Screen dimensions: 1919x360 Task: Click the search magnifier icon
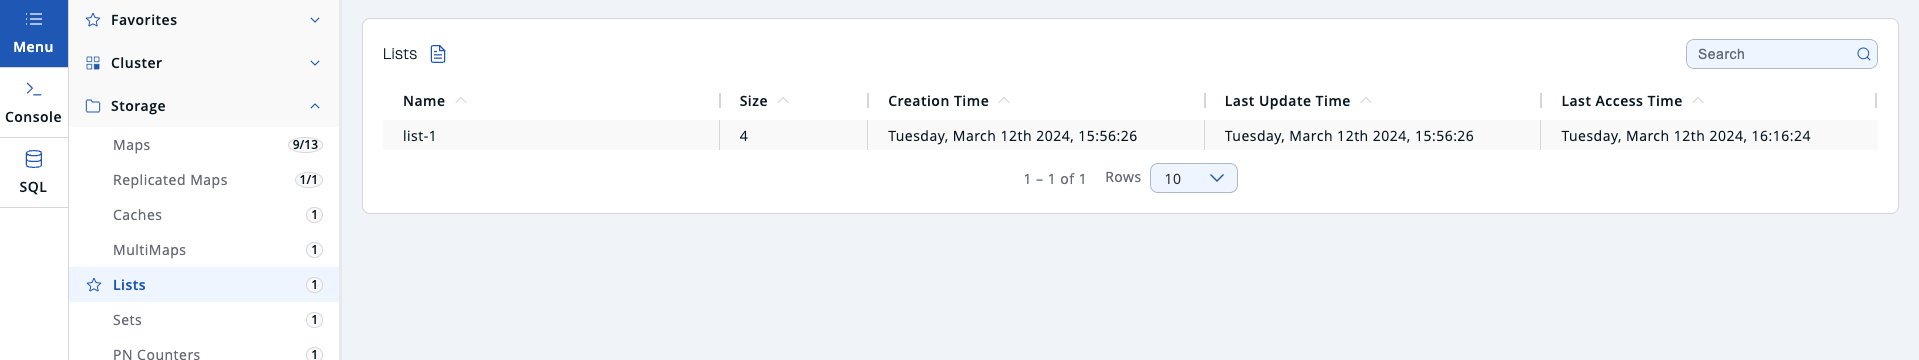click(x=1864, y=54)
